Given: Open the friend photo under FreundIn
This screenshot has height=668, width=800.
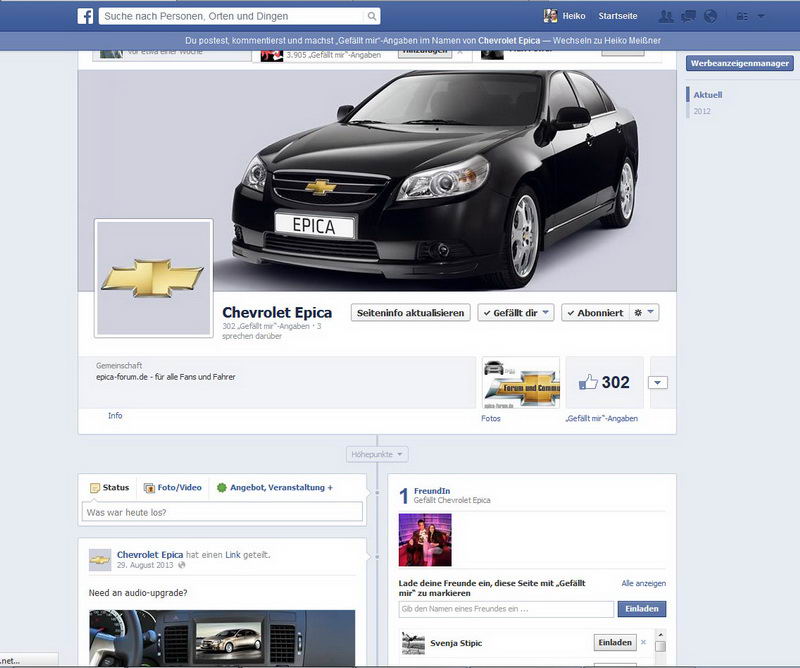Looking at the screenshot, I should click(x=425, y=540).
